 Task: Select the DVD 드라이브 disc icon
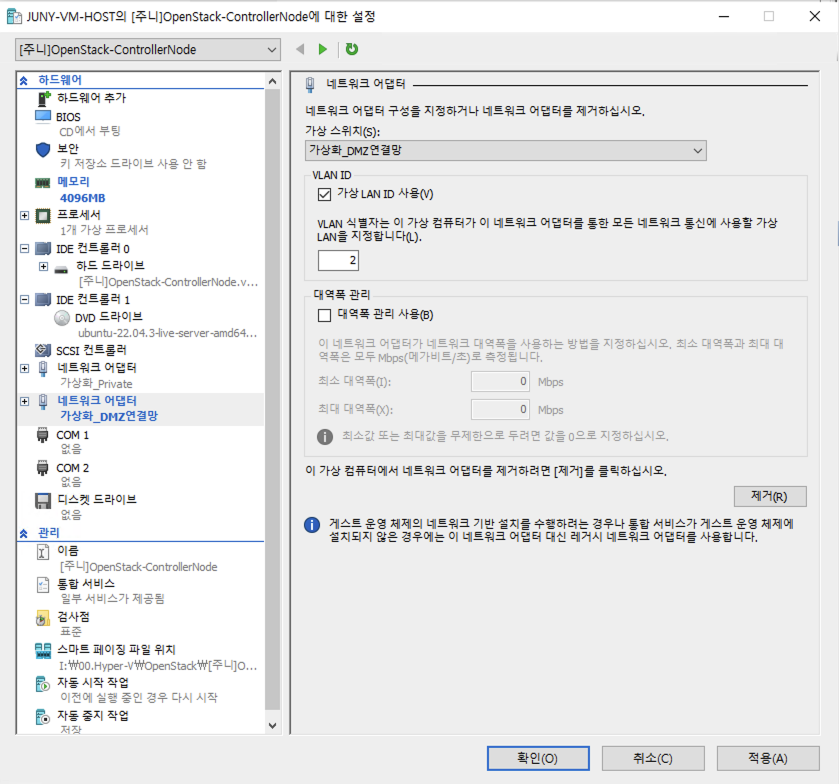62,318
